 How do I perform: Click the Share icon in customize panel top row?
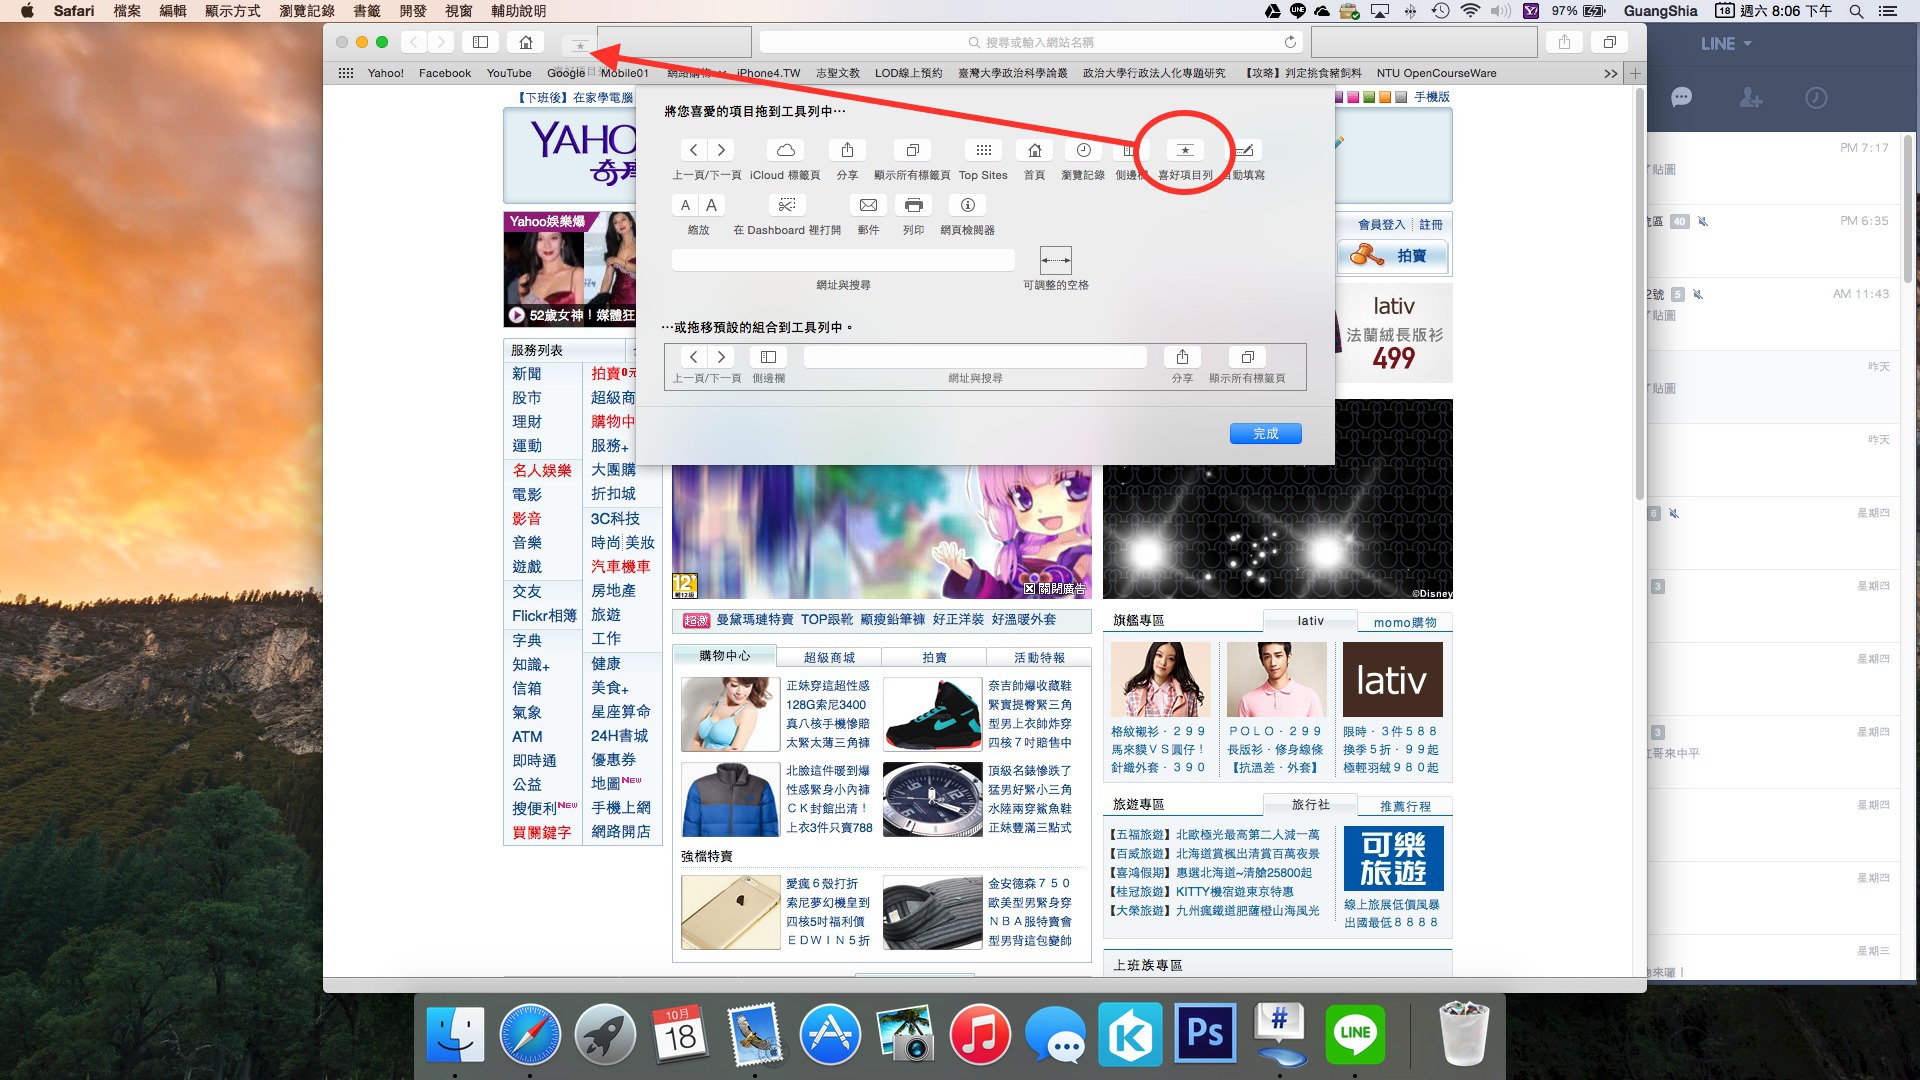point(847,150)
